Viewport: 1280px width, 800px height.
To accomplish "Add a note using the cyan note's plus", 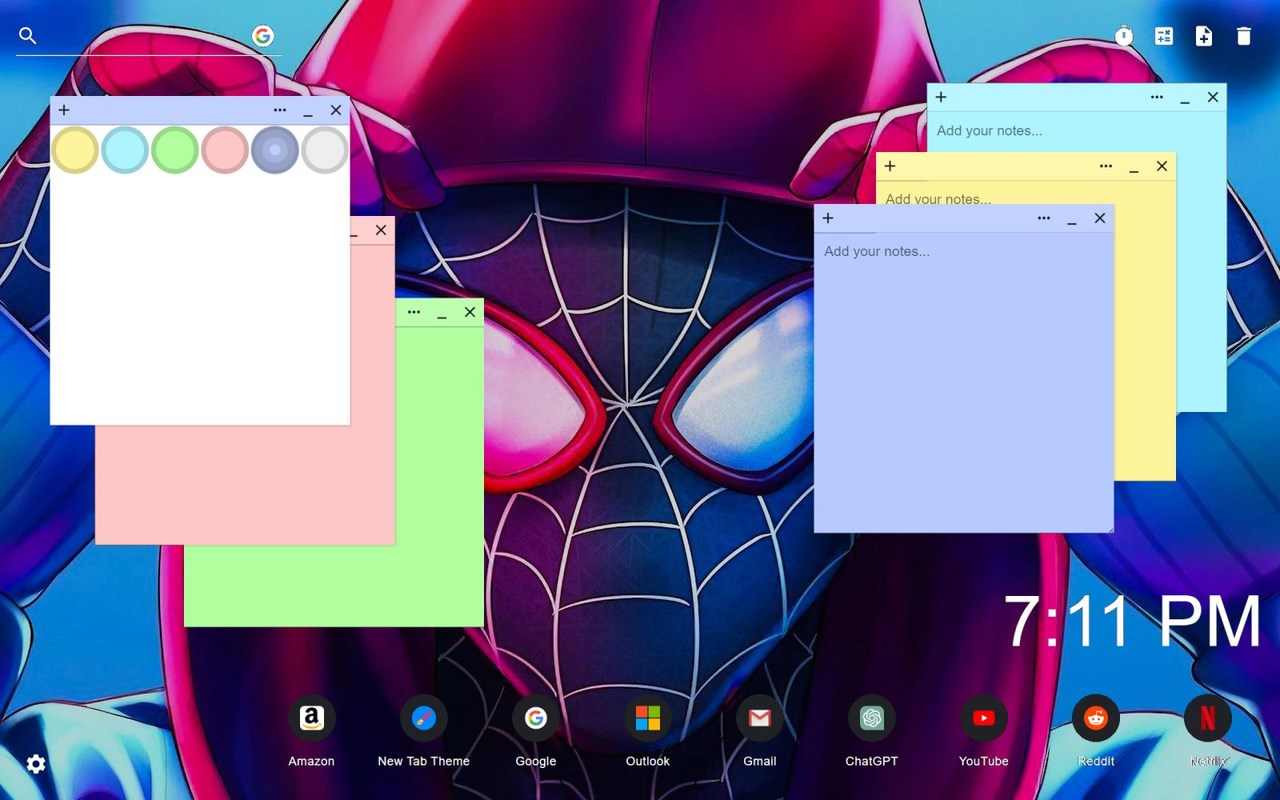I will click(941, 97).
